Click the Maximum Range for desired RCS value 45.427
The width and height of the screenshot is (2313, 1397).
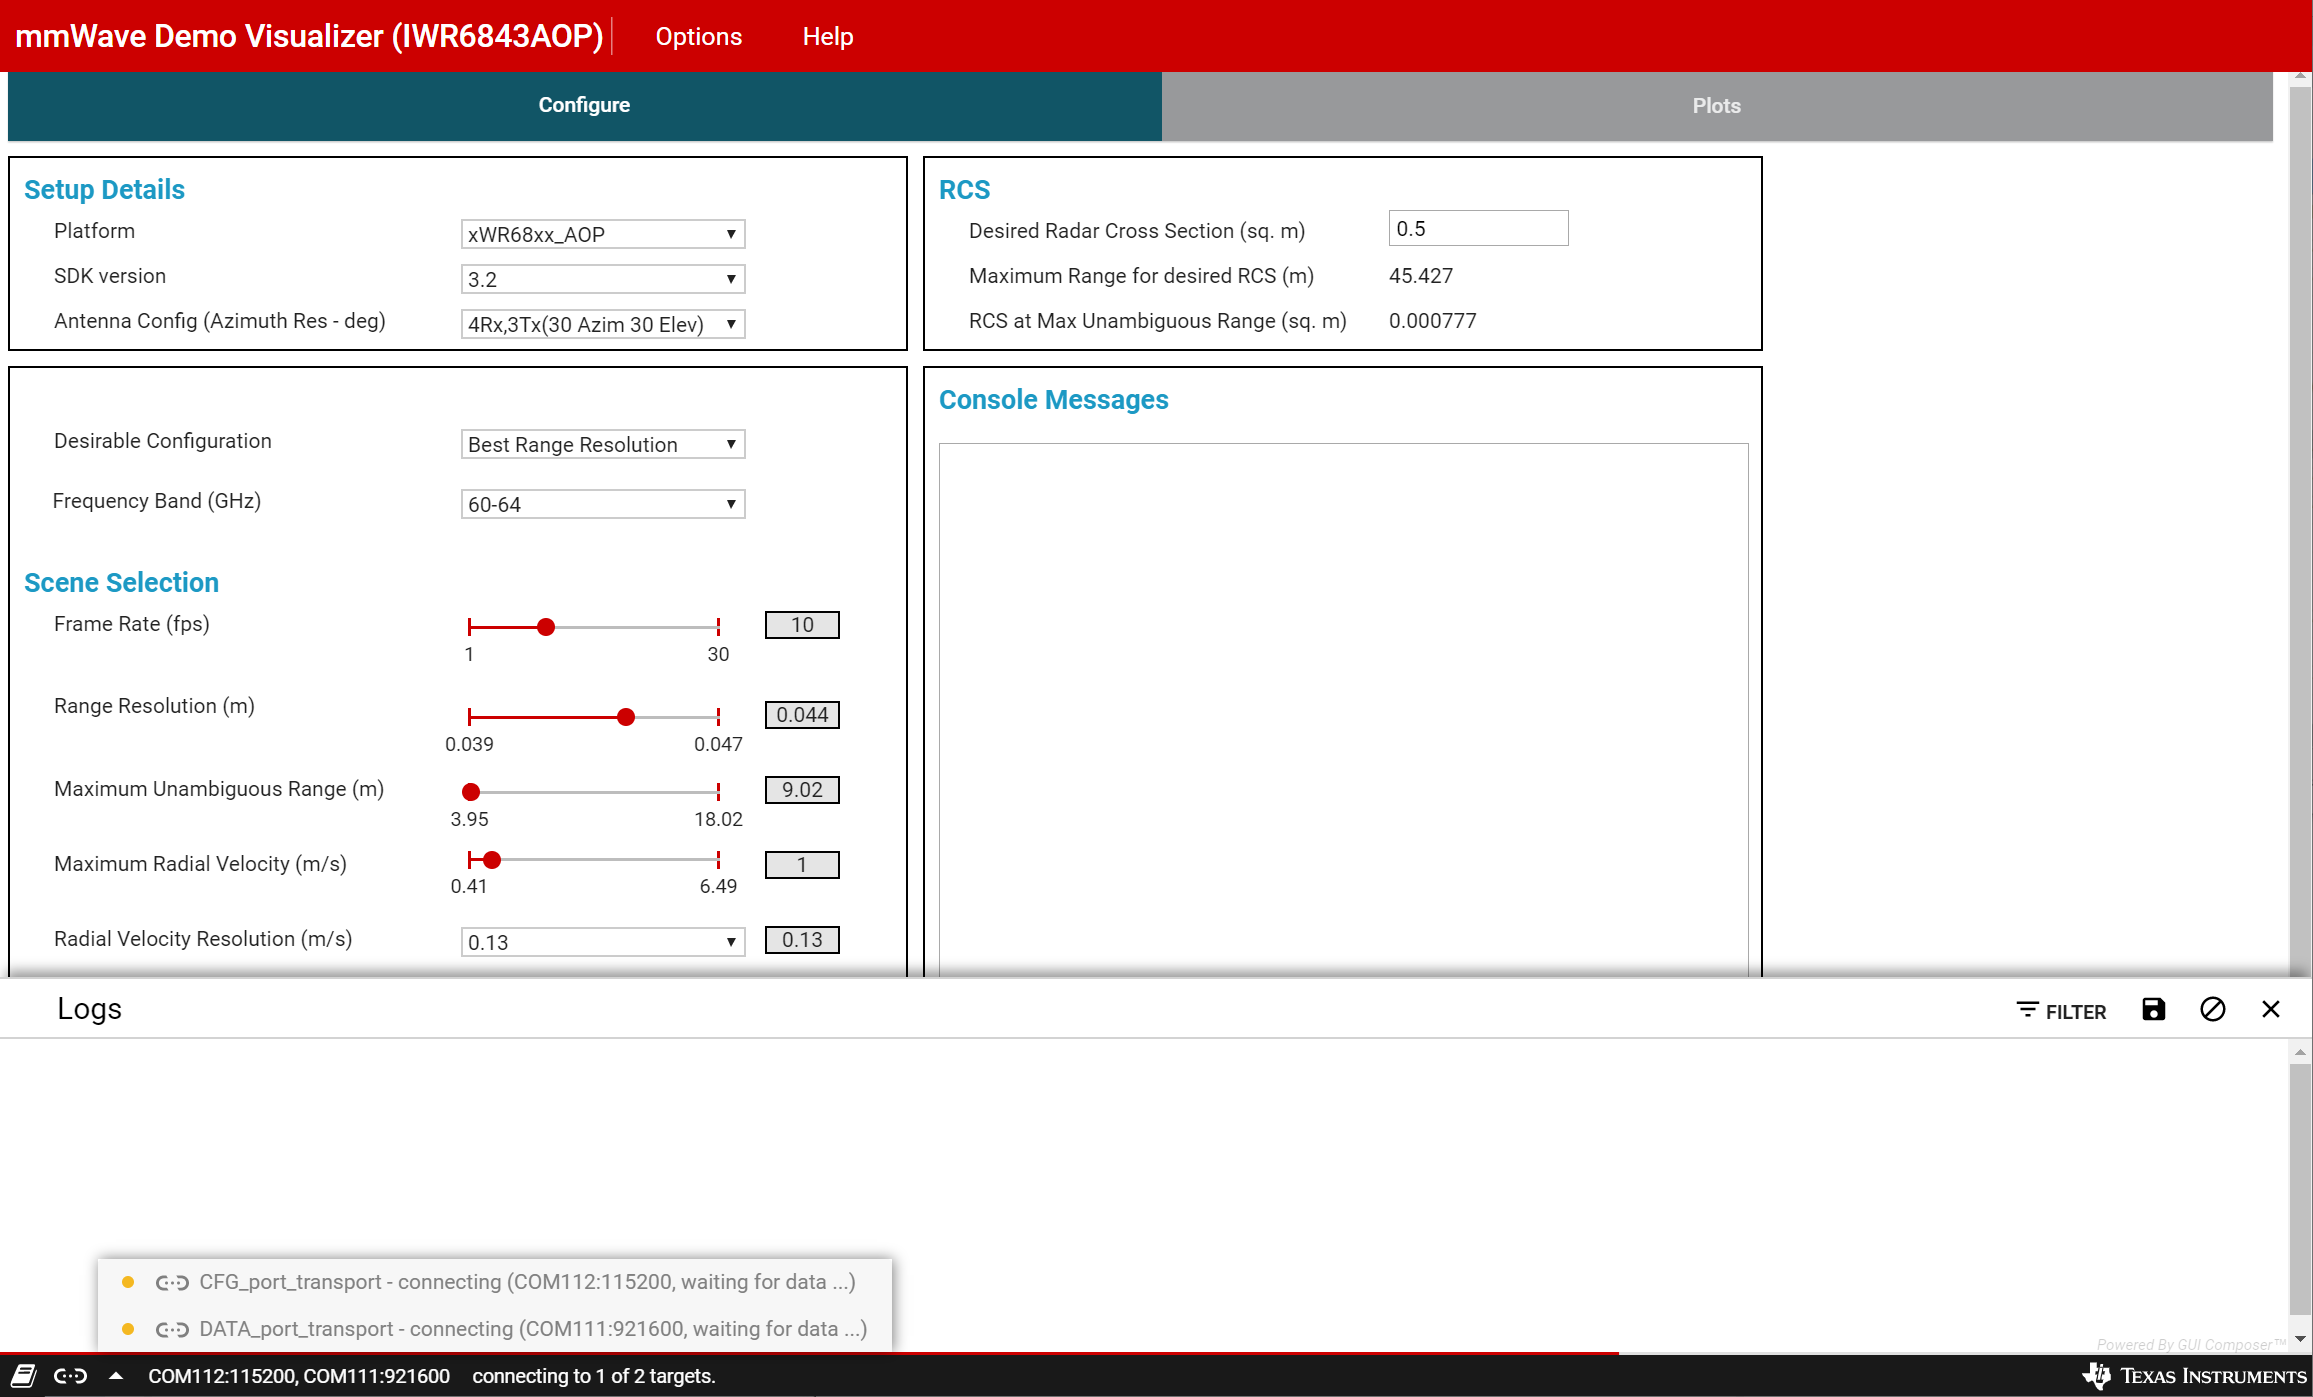[1421, 276]
